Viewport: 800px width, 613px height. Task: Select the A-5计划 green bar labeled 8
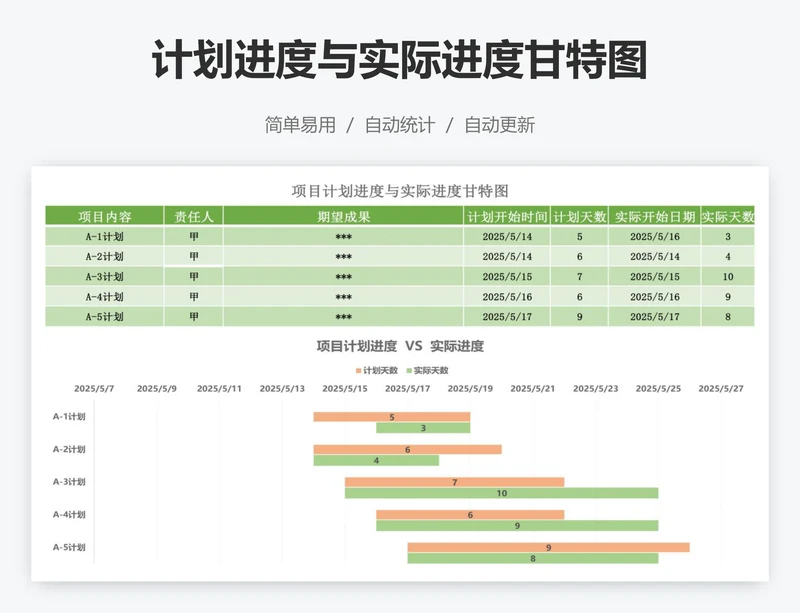coord(533,558)
